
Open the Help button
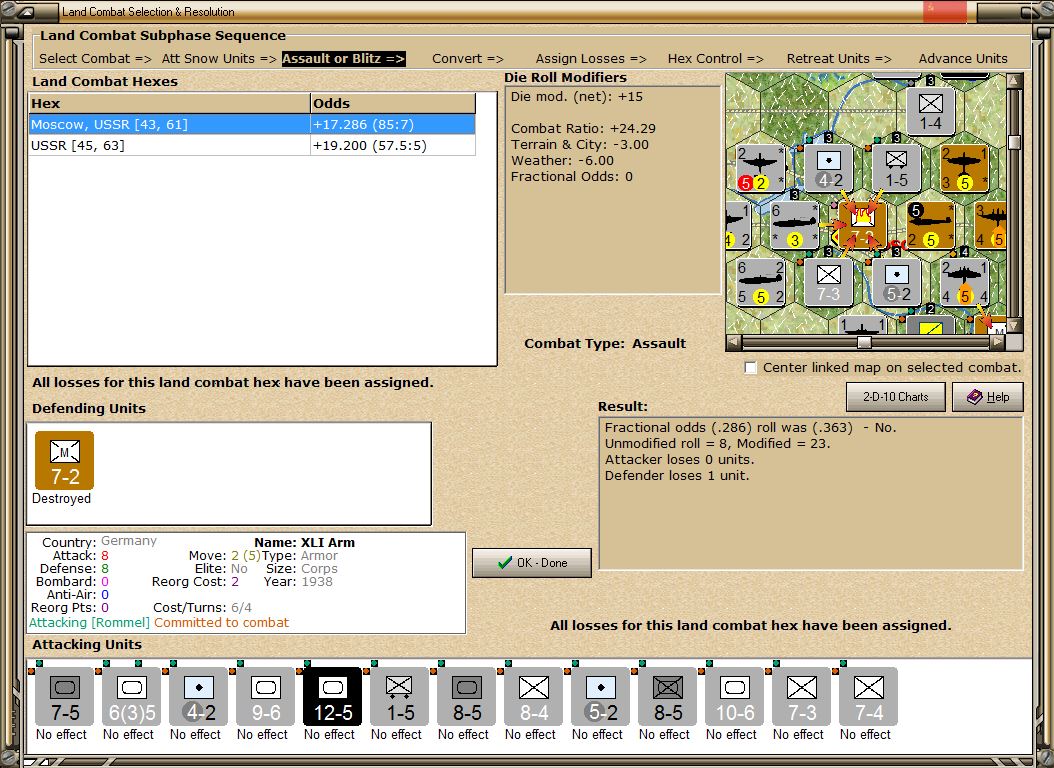987,397
